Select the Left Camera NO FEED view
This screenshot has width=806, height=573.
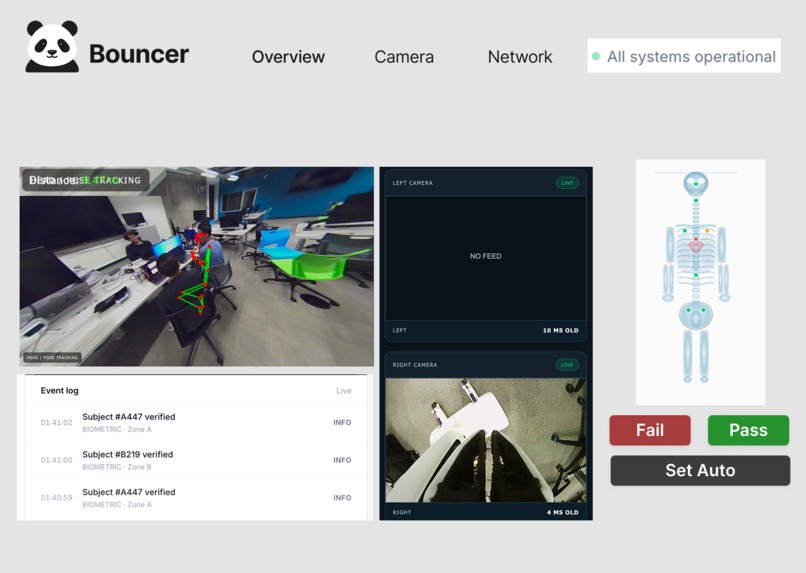[x=485, y=257]
